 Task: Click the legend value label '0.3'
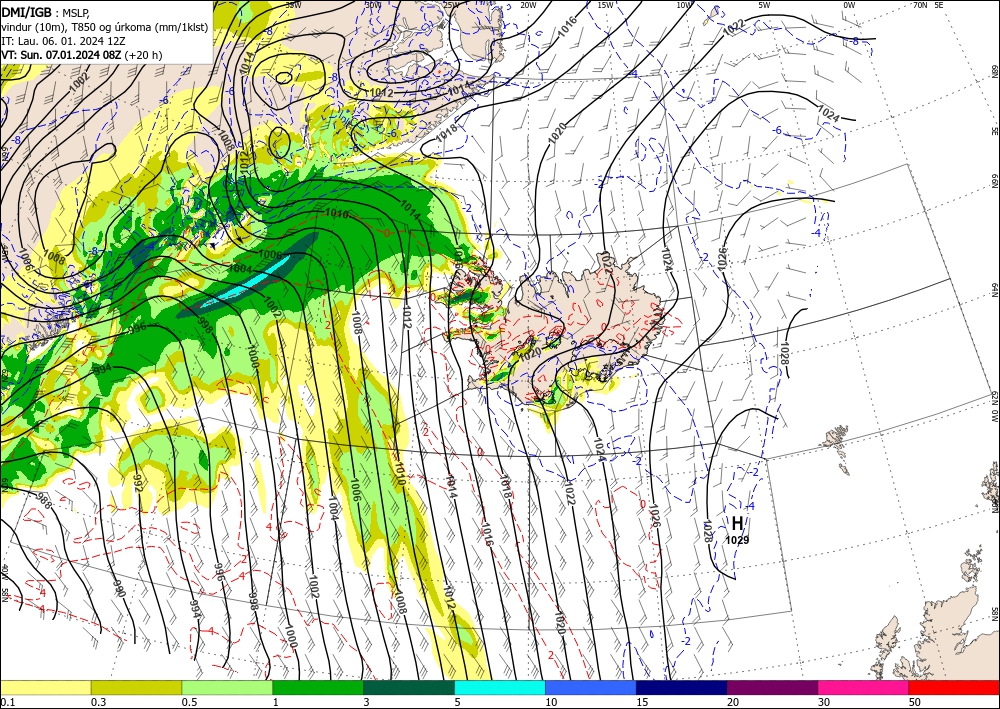(98, 702)
